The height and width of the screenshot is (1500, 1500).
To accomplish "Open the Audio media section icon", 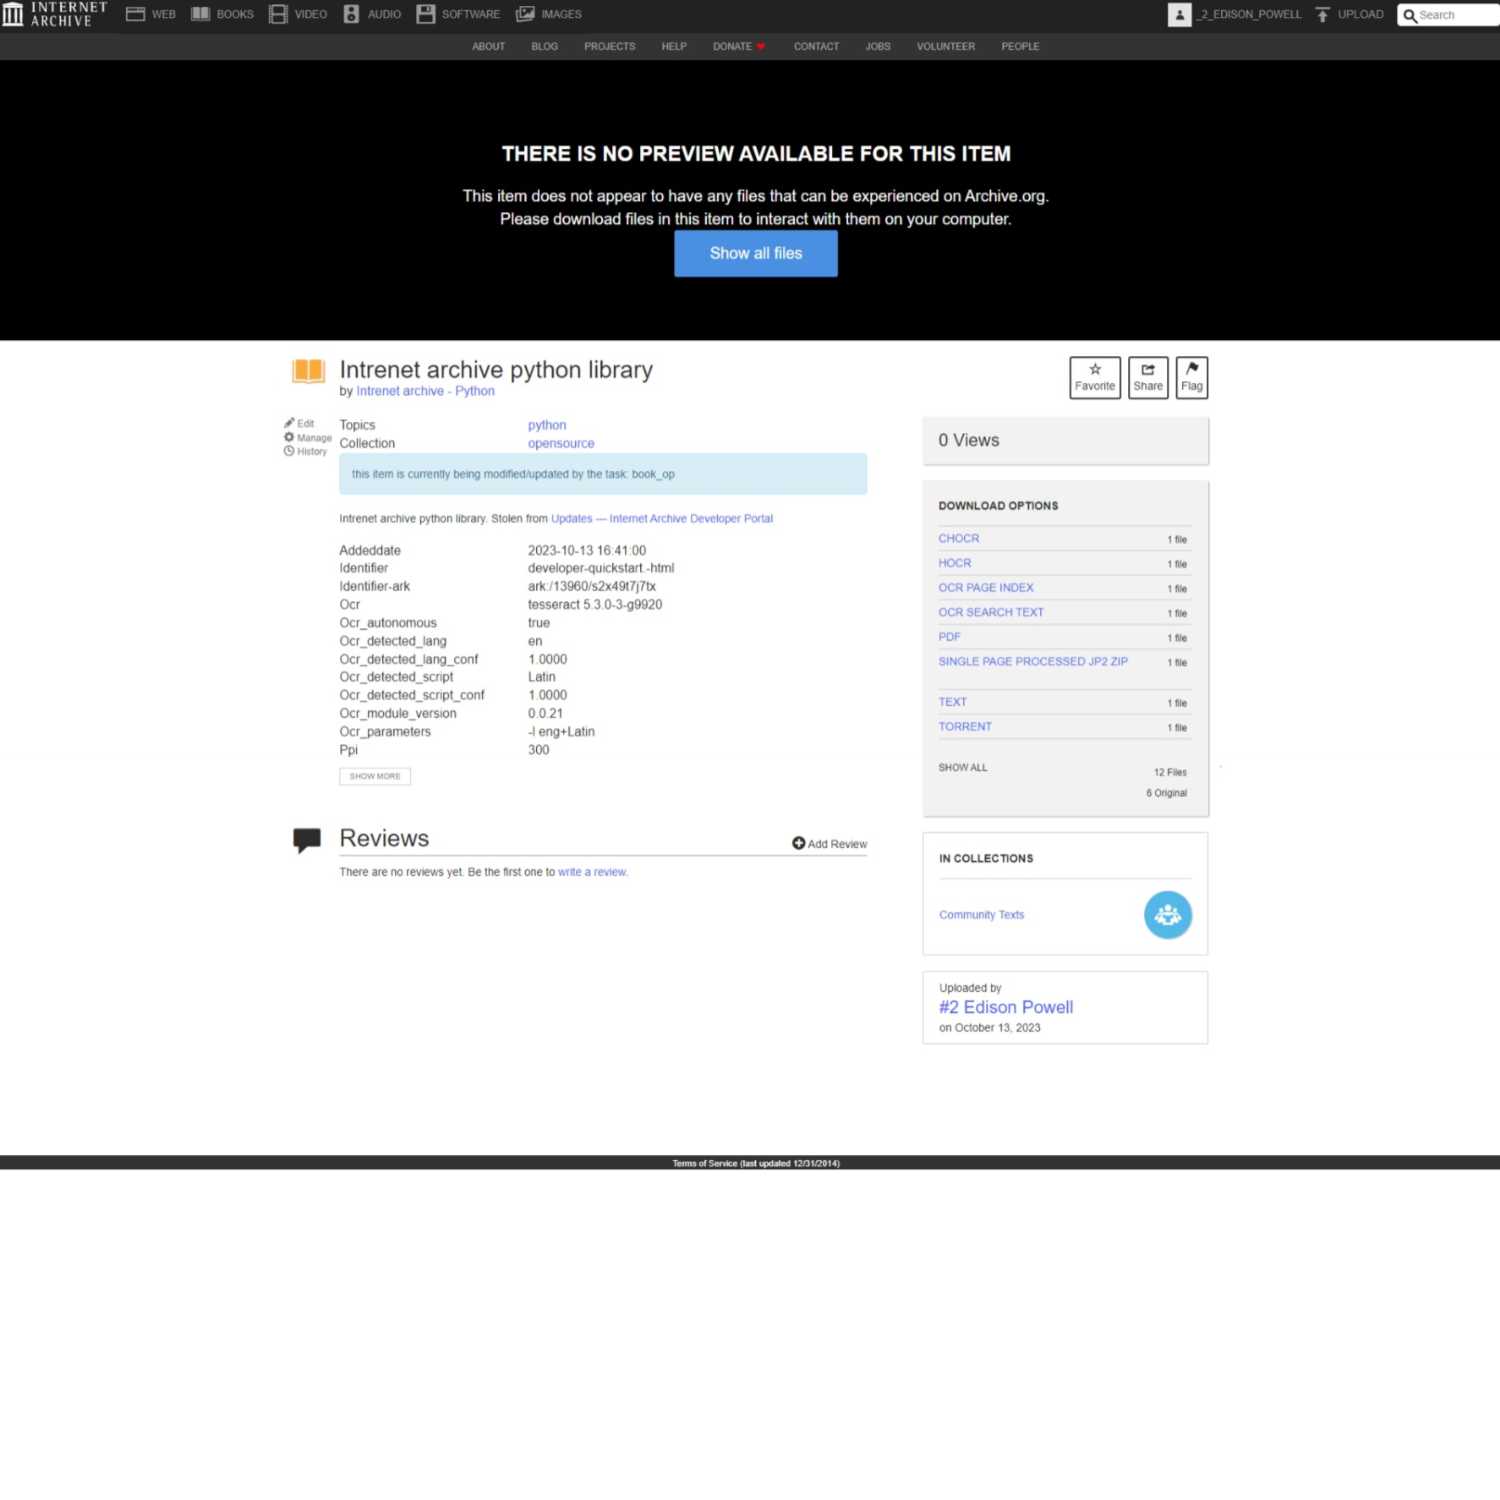I will click(x=351, y=14).
